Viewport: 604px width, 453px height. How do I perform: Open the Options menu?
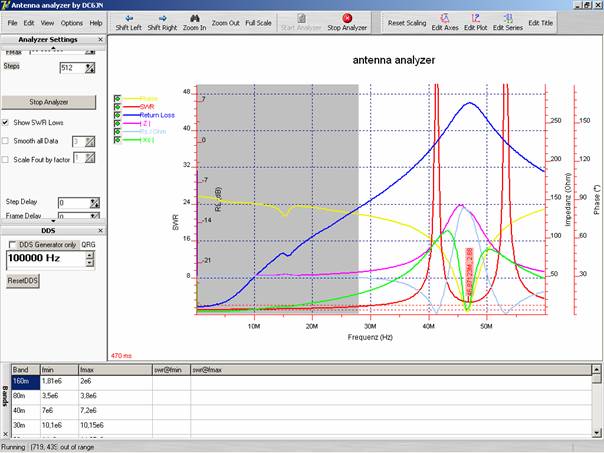pos(71,22)
